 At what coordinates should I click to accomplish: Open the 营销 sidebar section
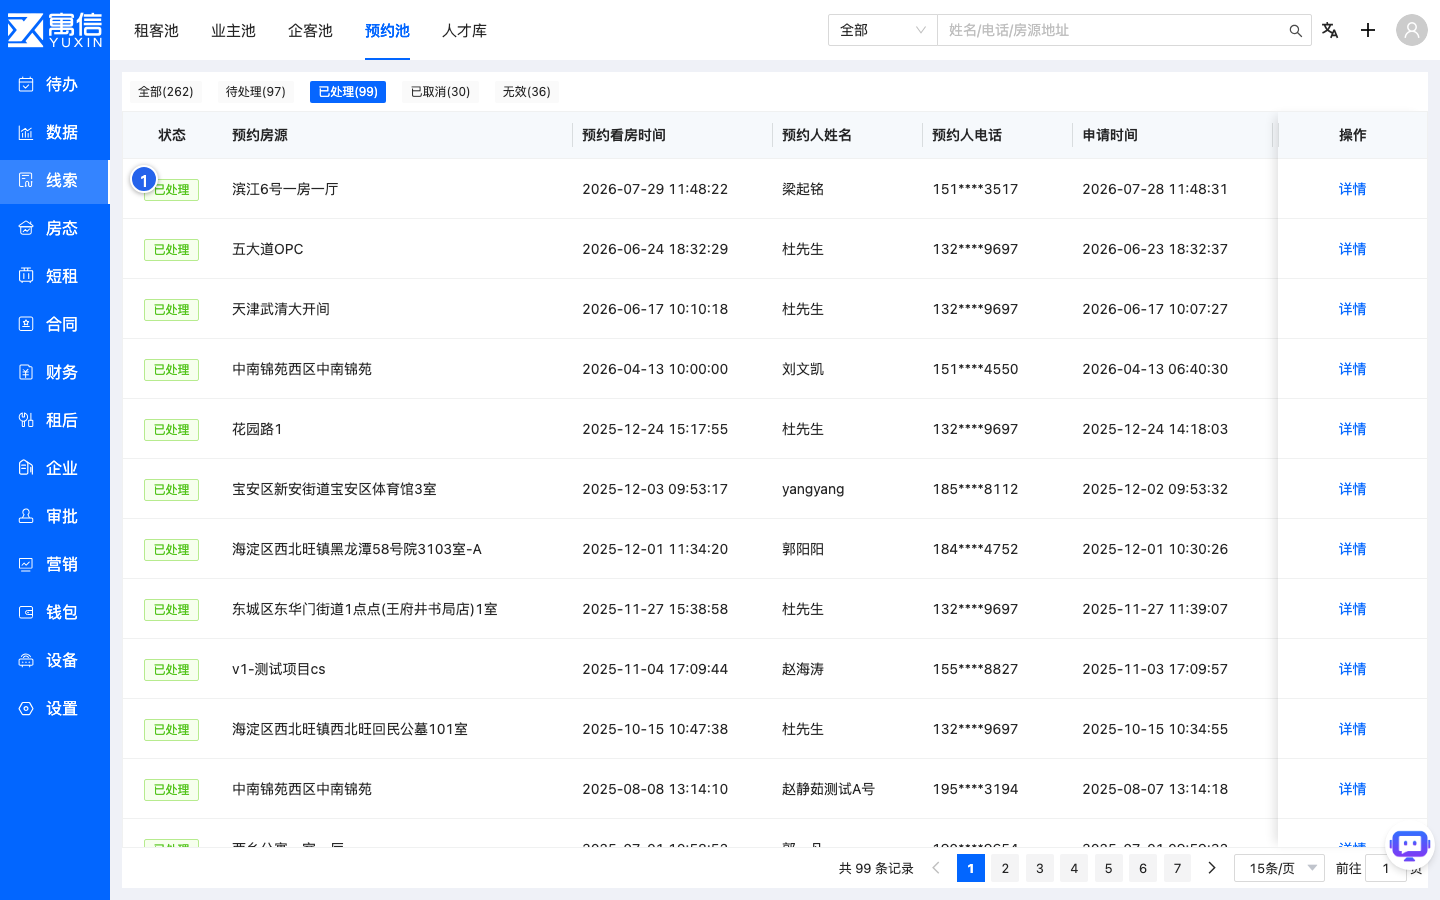point(55,564)
